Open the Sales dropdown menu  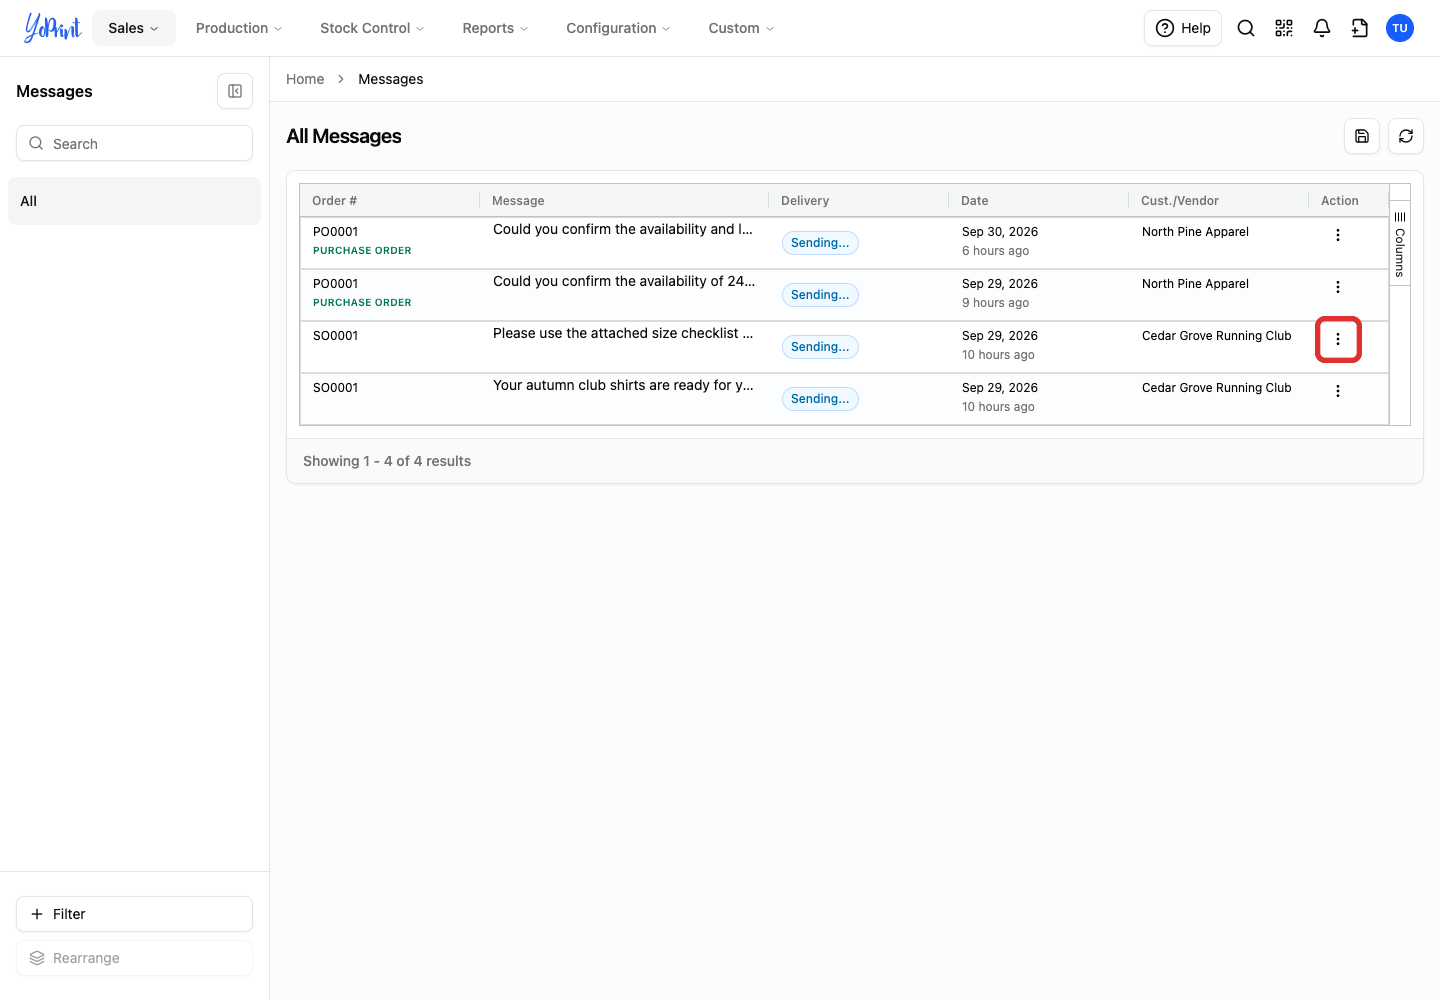[134, 28]
